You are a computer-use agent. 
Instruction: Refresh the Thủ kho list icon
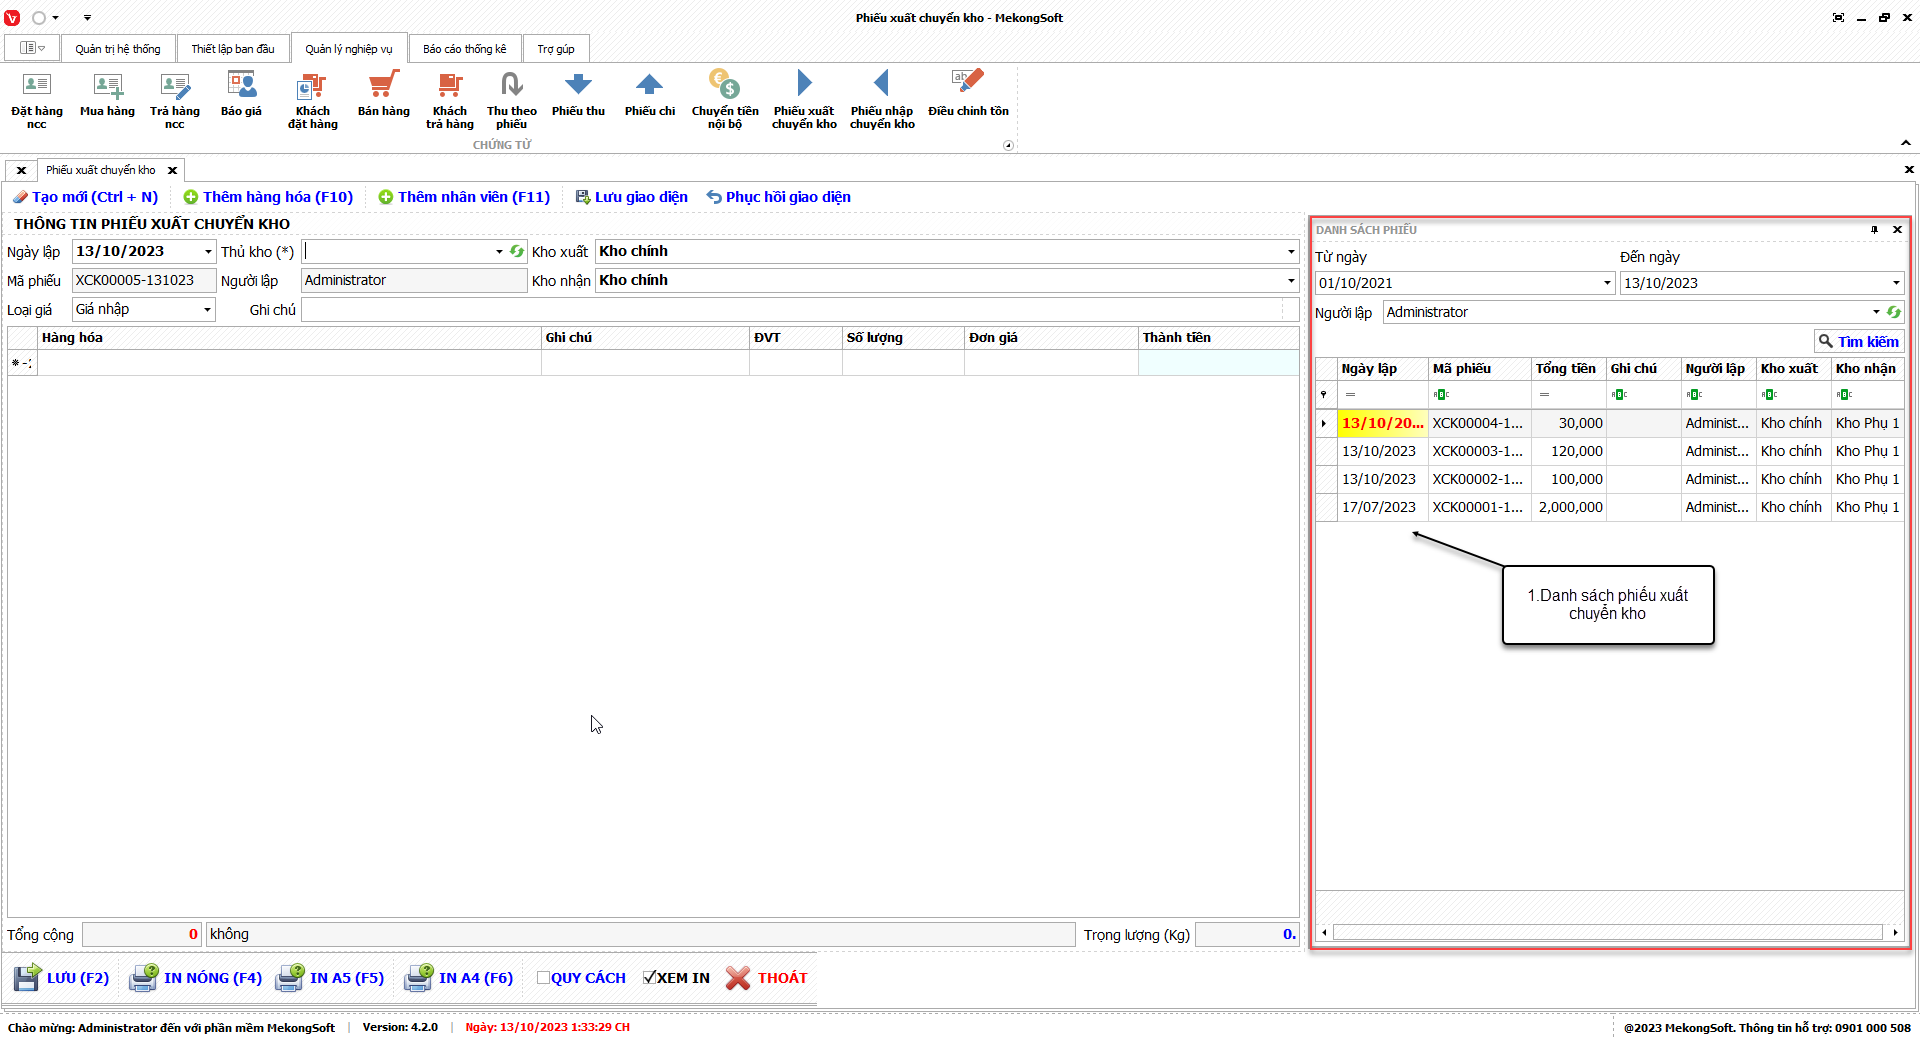point(517,252)
